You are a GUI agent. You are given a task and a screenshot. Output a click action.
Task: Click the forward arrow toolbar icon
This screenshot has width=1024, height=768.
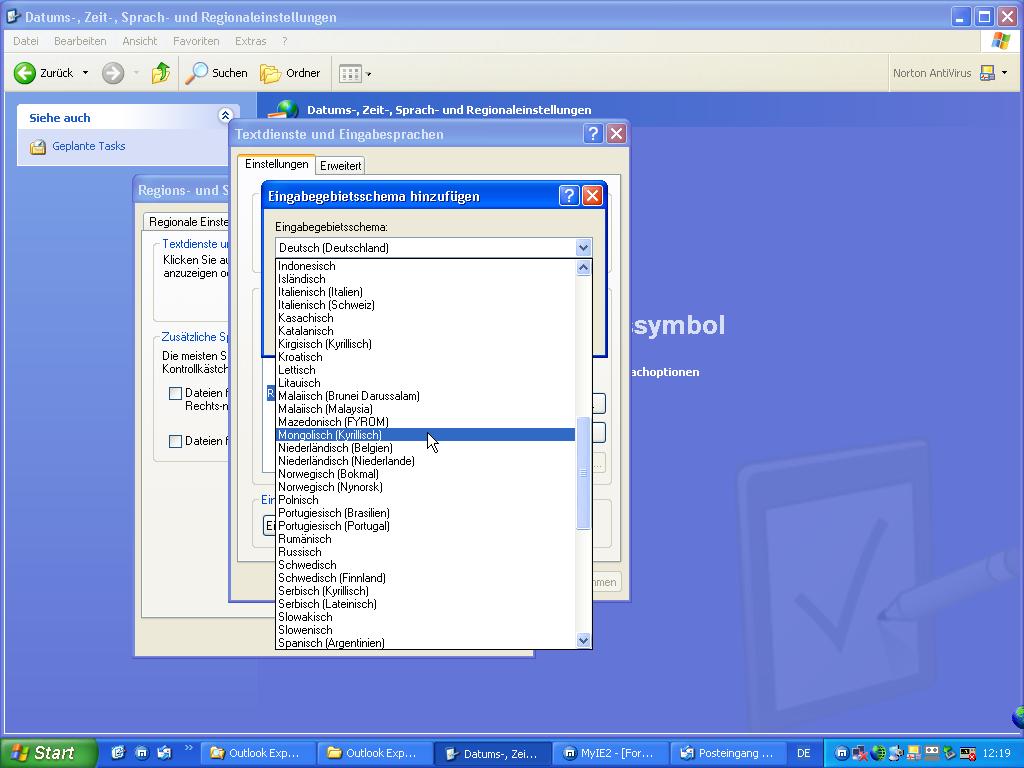(113, 73)
